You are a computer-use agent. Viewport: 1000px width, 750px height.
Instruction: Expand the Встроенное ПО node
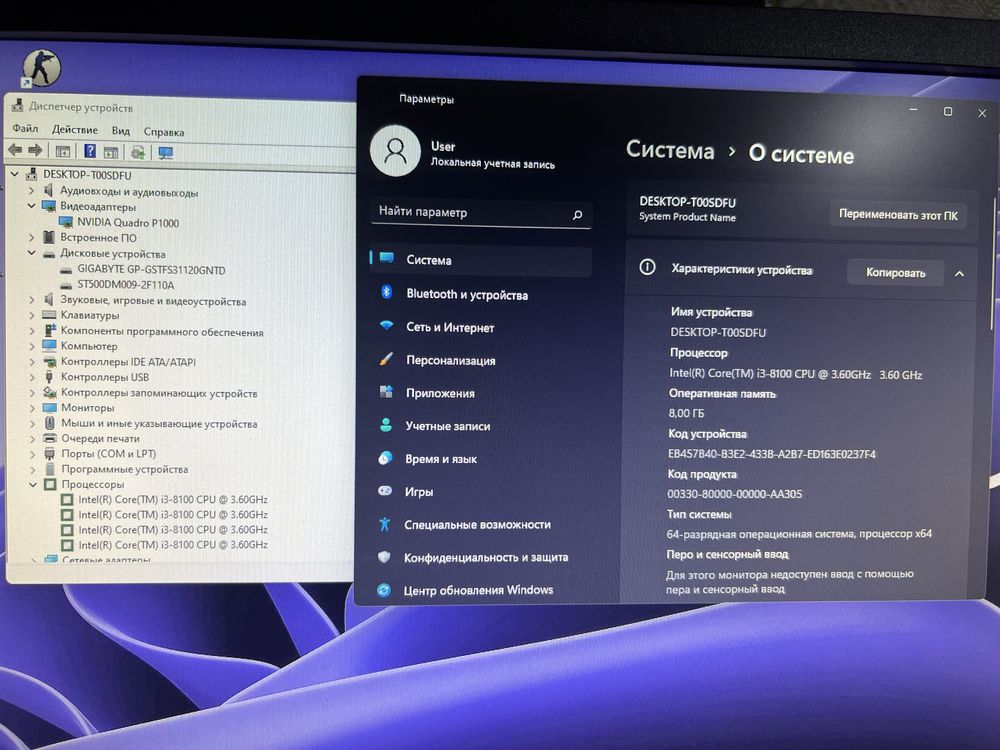[31, 237]
